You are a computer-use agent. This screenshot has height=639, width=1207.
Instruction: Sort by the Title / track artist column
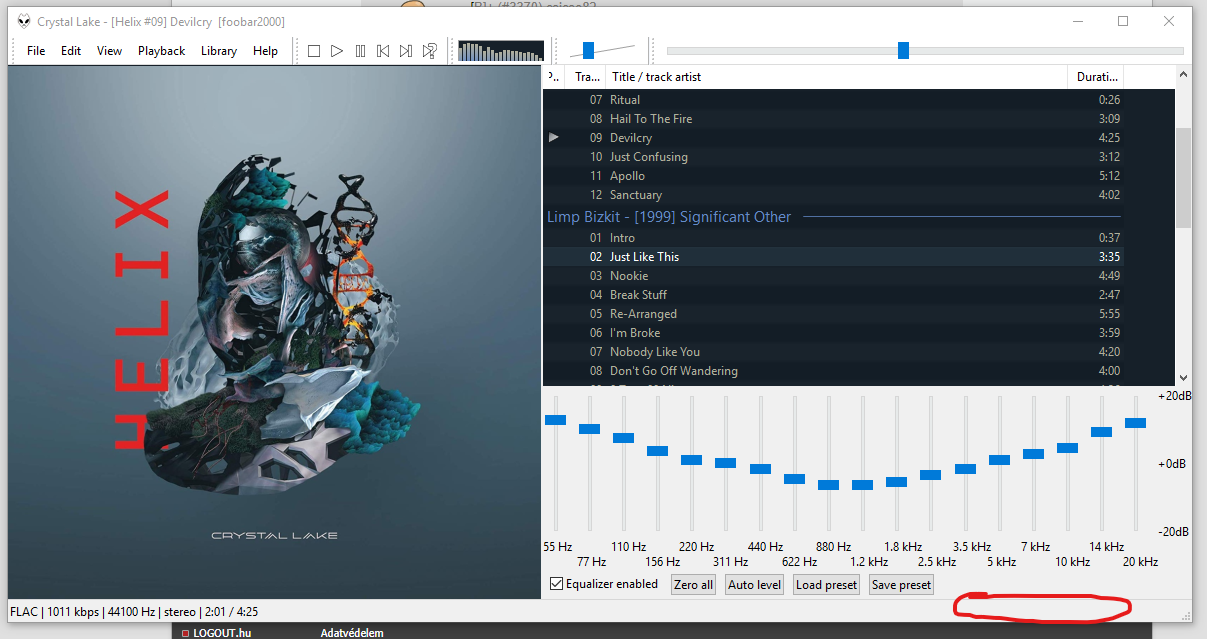point(837,77)
